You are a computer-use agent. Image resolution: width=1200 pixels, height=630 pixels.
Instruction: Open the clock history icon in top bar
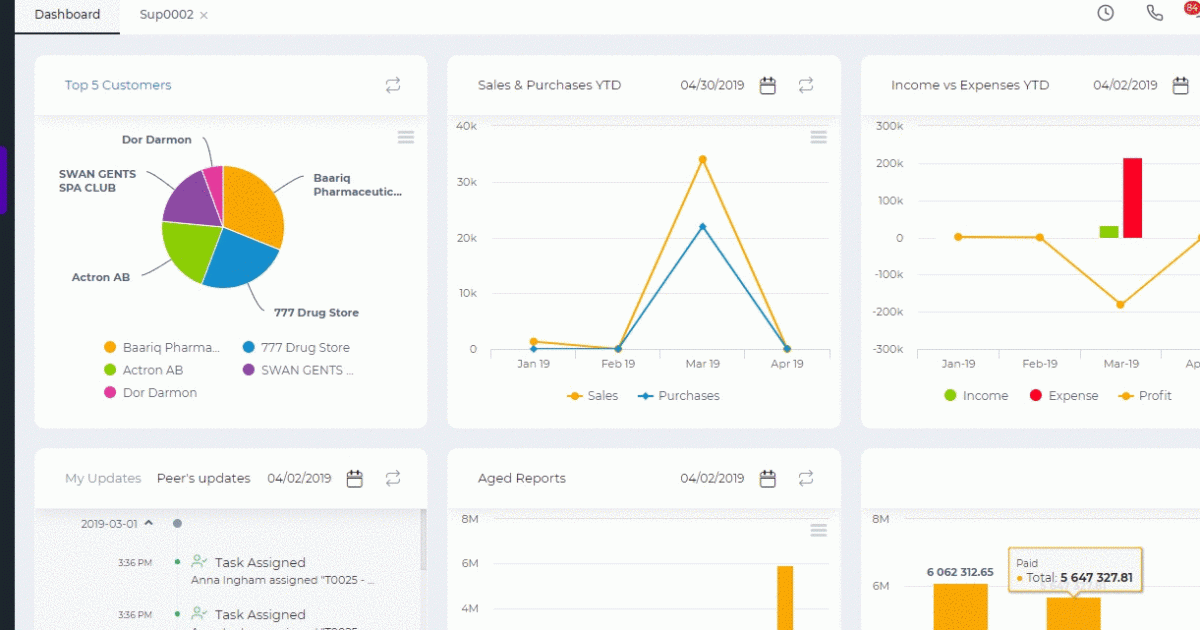[1105, 13]
